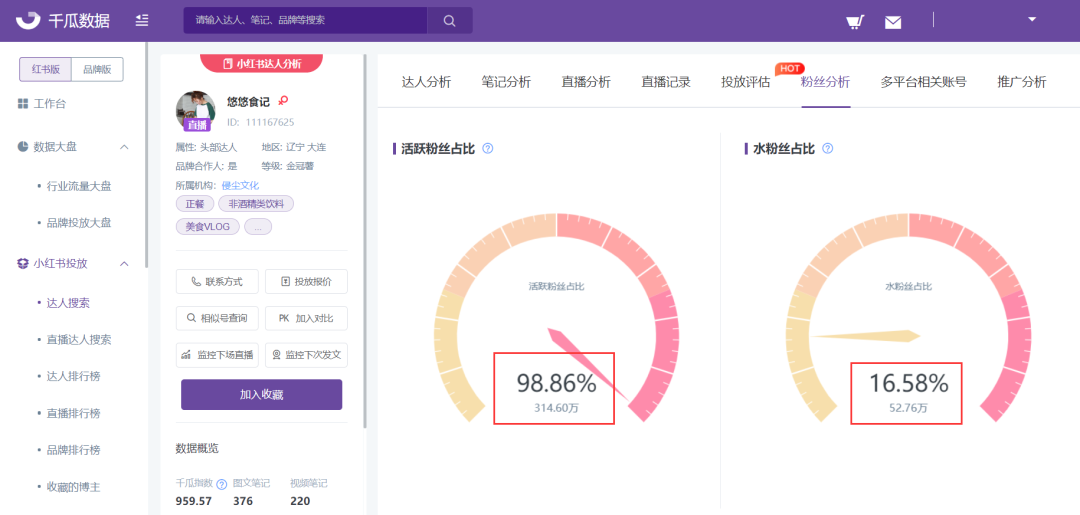This screenshot has width=1080, height=515.
Task: Click the 正餐 tag
Action: [195, 204]
